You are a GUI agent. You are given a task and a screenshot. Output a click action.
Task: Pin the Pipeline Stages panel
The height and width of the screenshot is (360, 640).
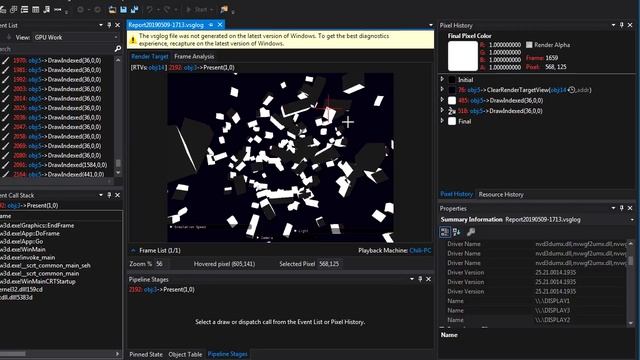pos(420,279)
